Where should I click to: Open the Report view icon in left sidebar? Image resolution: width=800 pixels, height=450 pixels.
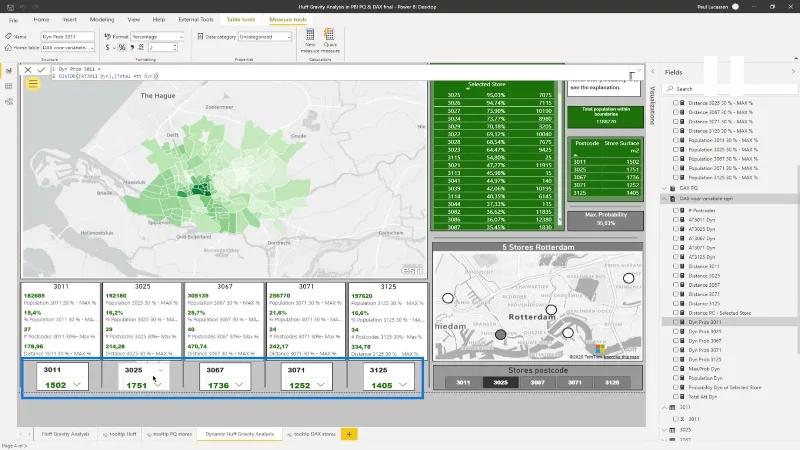[9, 70]
